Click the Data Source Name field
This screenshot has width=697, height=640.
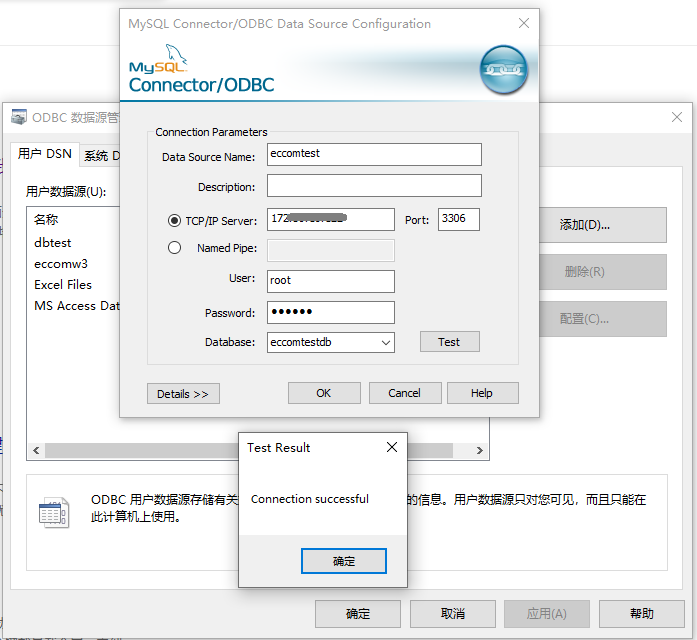click(374, 154)
